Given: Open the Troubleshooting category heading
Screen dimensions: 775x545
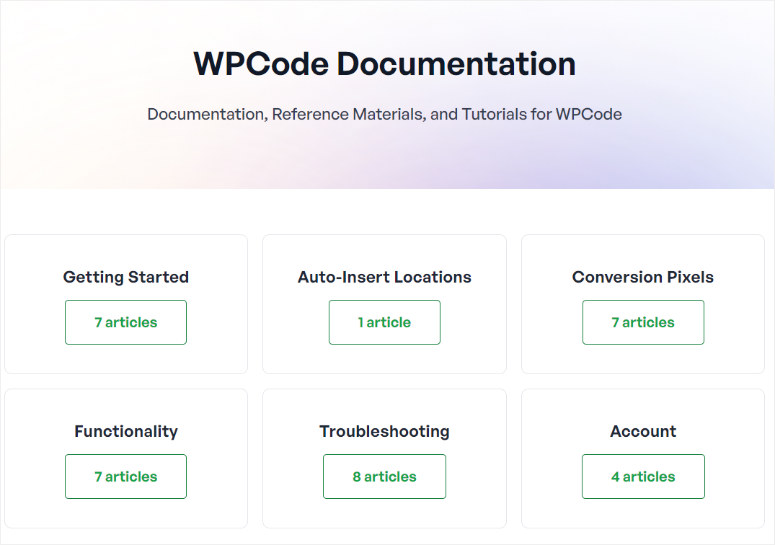Looking at the screenshot, I should [385, 431].
